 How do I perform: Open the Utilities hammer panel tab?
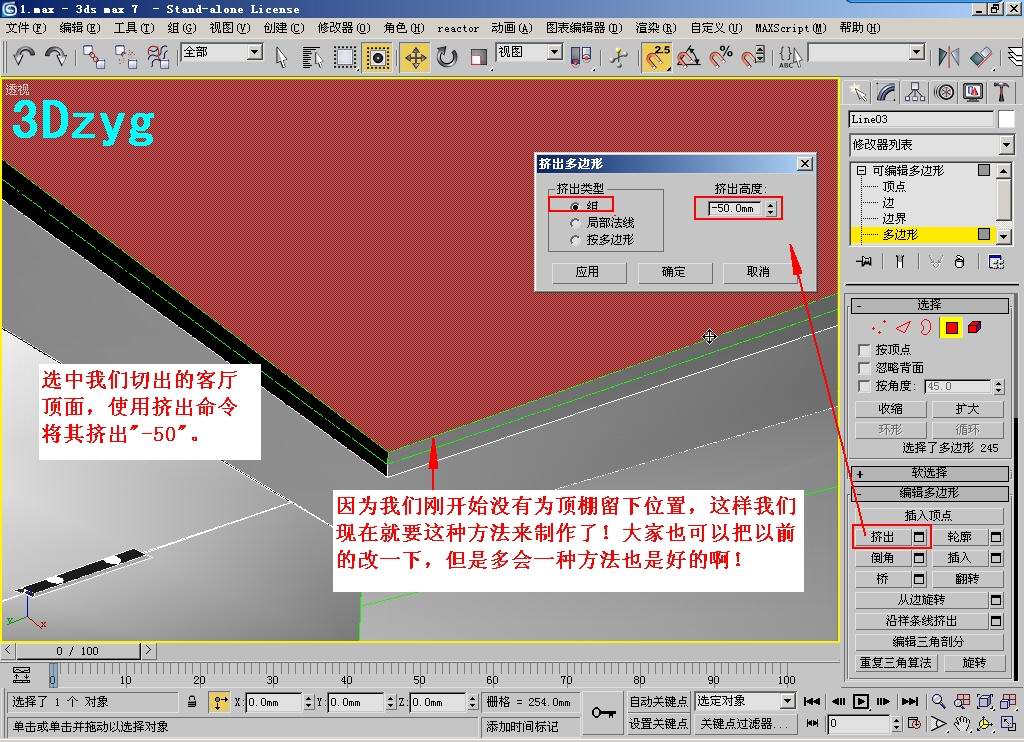pyautogui.click(x=1001, y=93)
